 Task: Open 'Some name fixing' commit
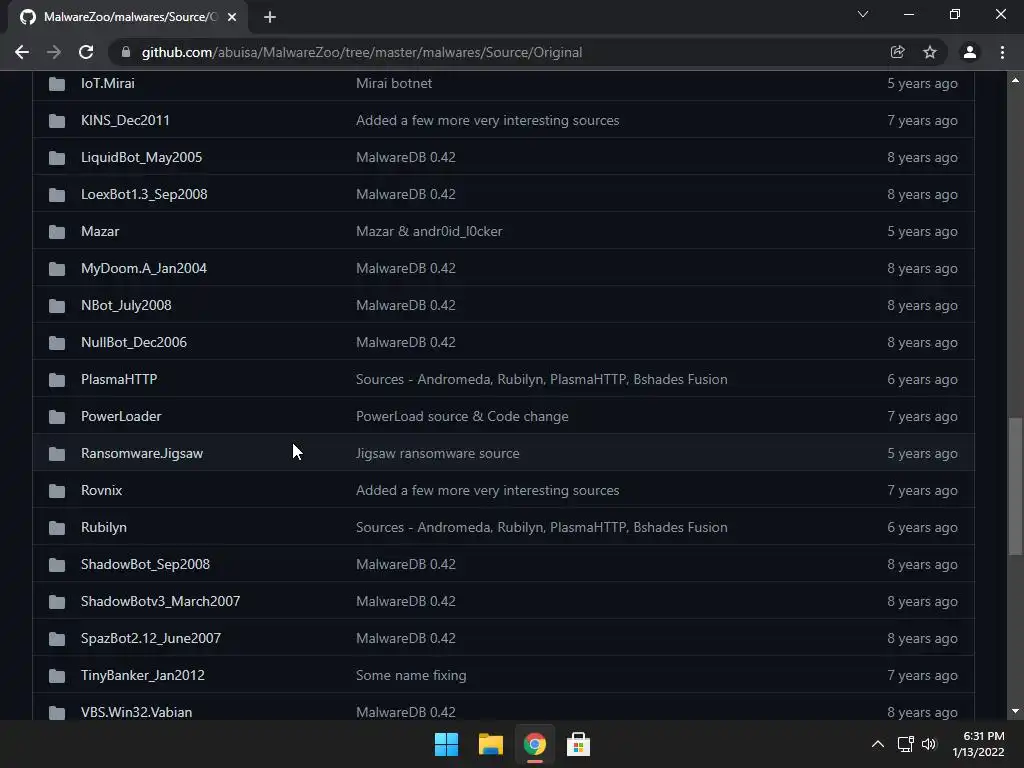[x=411, y=676]
